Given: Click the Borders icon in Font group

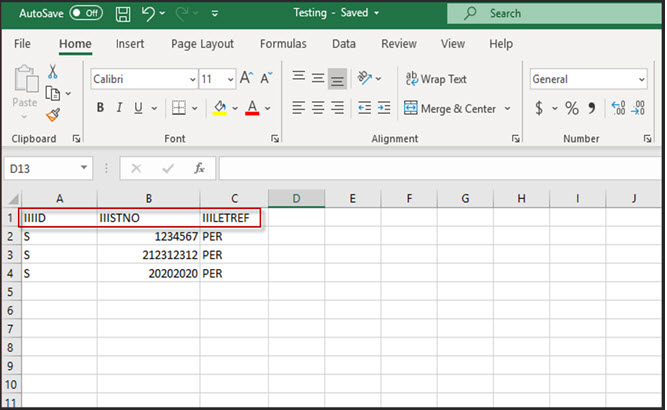Looking at the screenshot, I should coord(178,108).
